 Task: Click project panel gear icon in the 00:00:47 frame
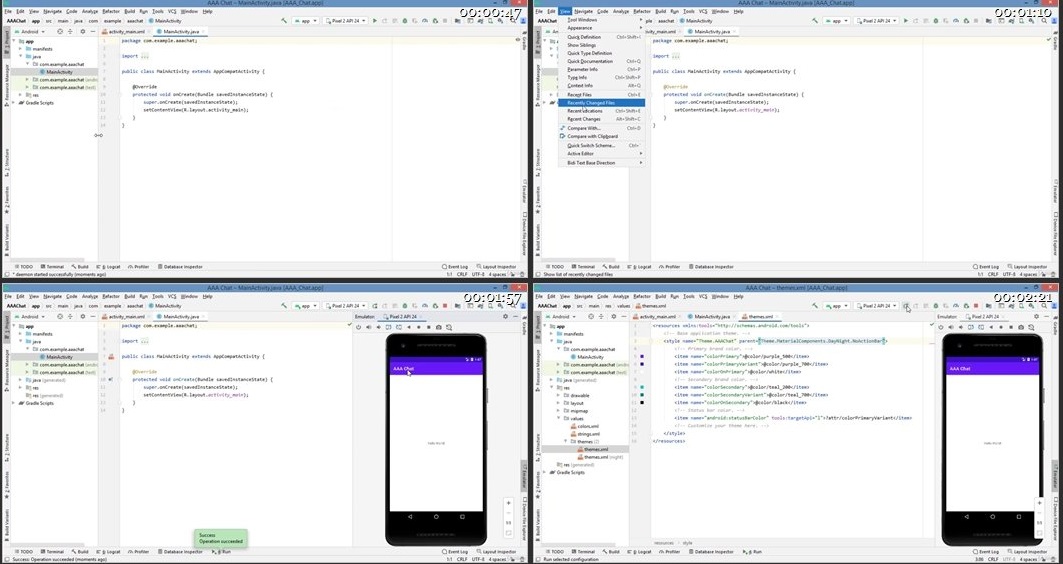pyautogui.click(x=83, y=31)
